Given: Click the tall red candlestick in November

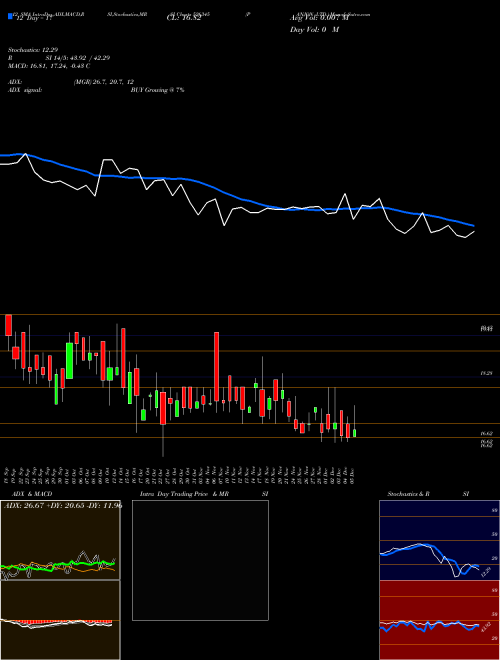Looking at the screenshot, I should (216, 367).
